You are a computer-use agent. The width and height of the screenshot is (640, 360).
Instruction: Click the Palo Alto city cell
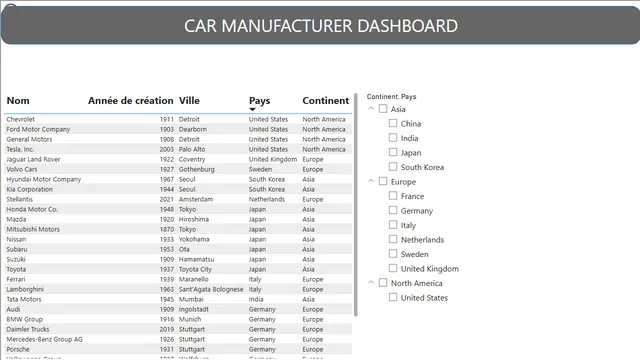pyautogui.click(x=192, y=149)
